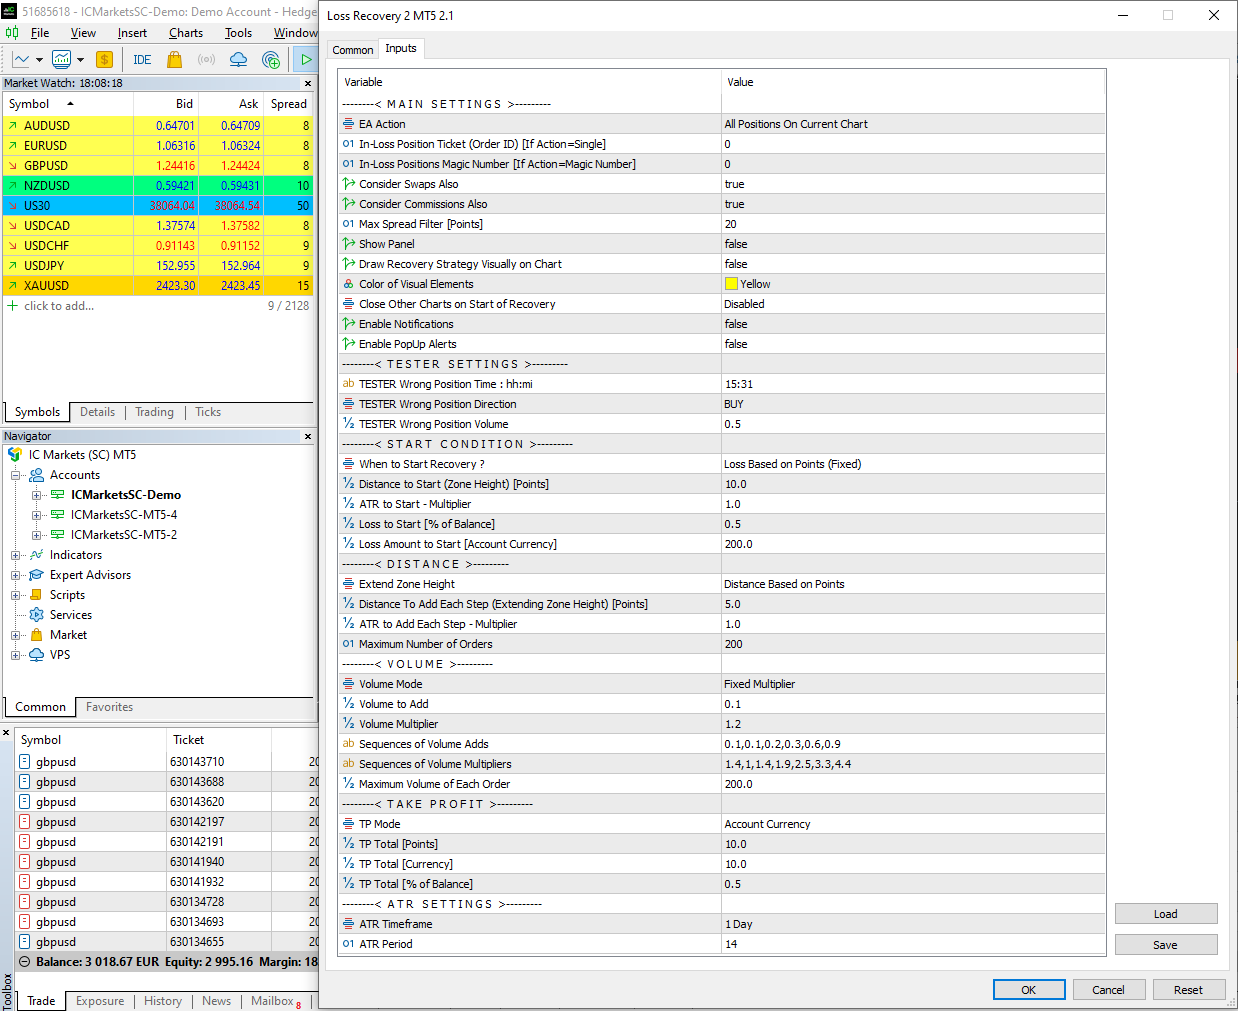The width and height of the screenshot is (1238, 1011).
Task: Expand the Indicators tree node
Action: pyautogui.click(x=16, y=555)
